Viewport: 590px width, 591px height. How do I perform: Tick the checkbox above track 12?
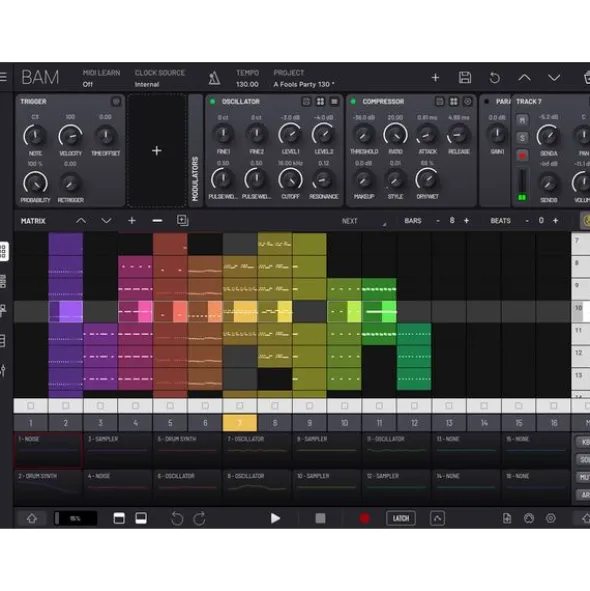(414, 406)
